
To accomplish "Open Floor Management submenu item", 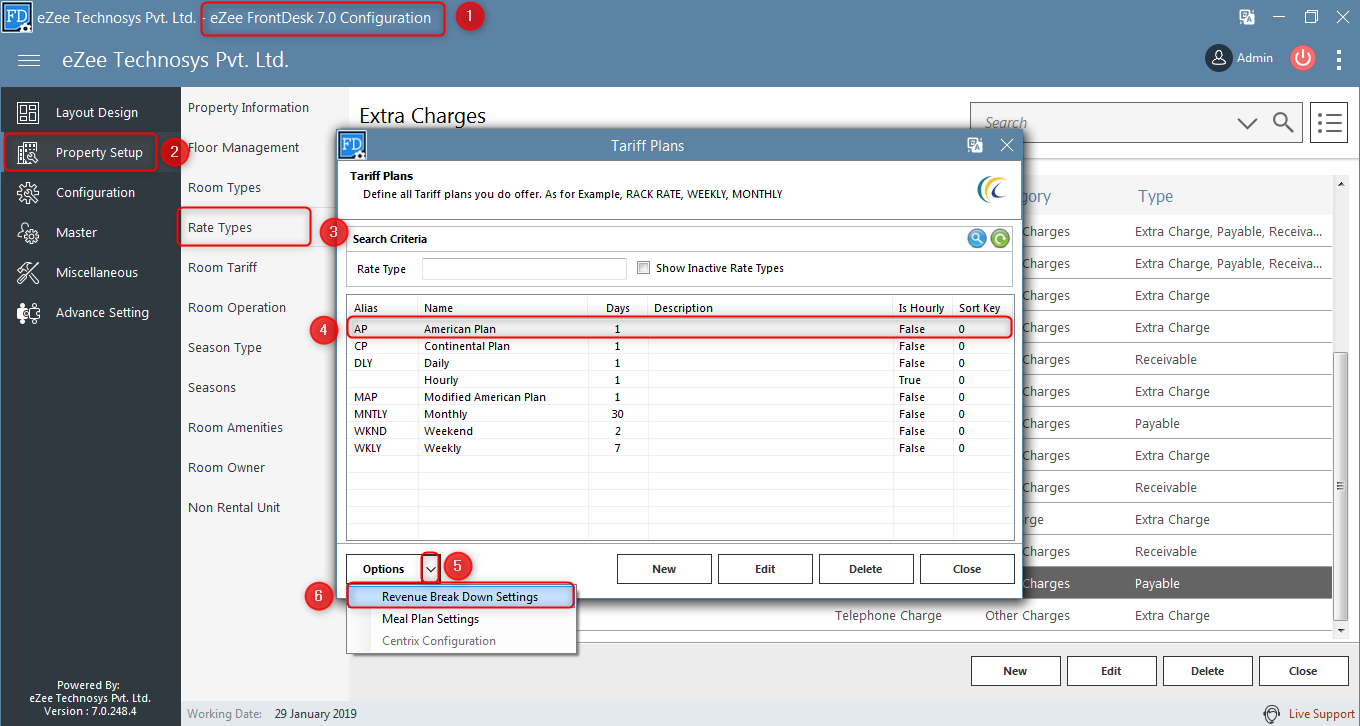I will [x=244, y=148].
